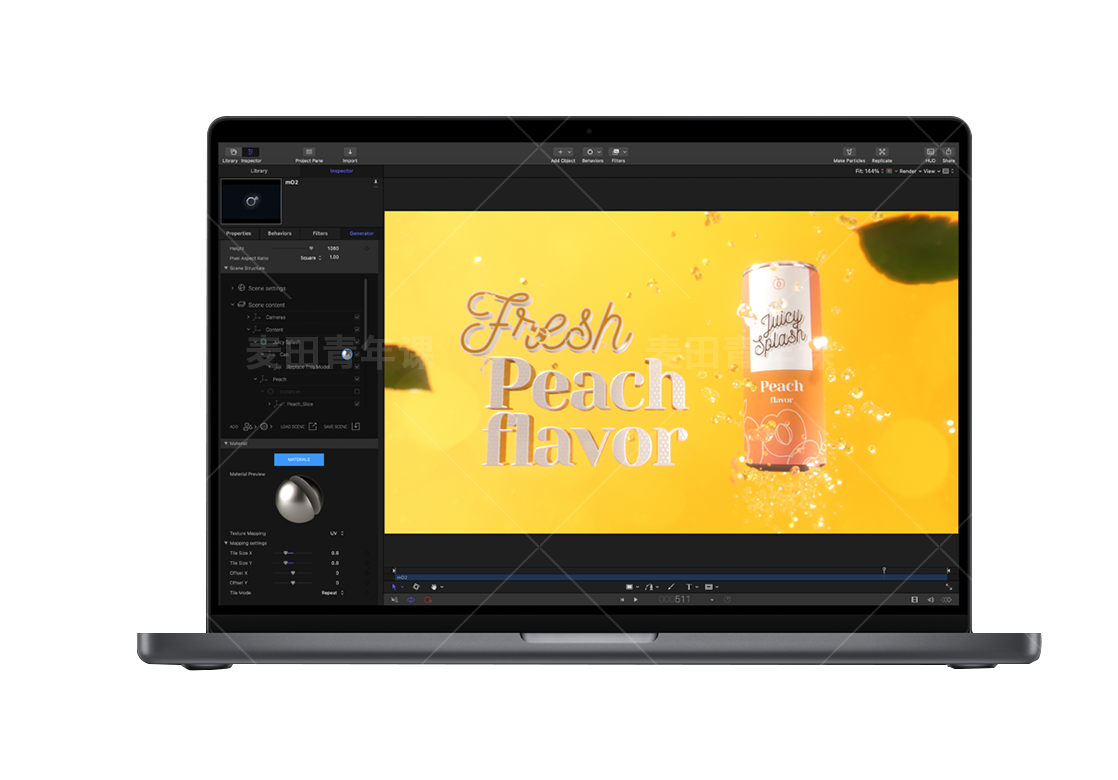This screenshot has height=780, width=1118.
Task: Collapse the Scene Structure section
Action: click(x=226, y=268)
